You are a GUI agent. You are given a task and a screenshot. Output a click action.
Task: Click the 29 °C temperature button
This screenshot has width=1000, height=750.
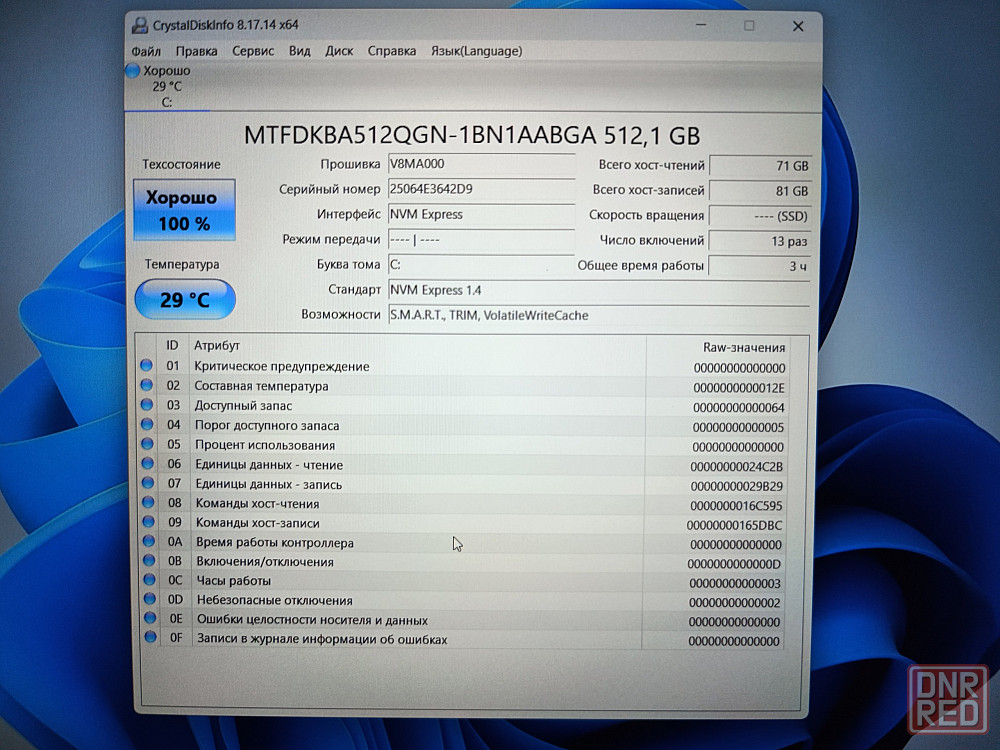pyautogui.click(x=185, y=299)
